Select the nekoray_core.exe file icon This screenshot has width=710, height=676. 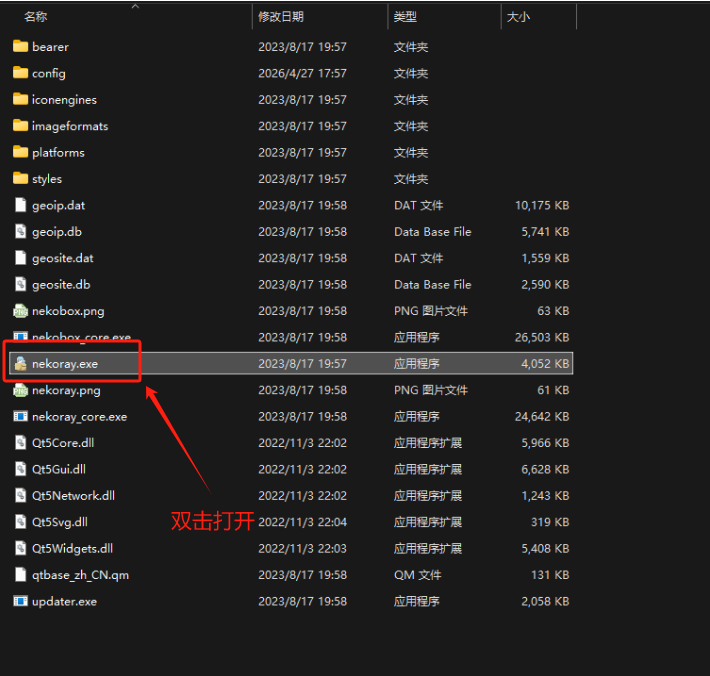pyautogui.click(x=20, y=416)
